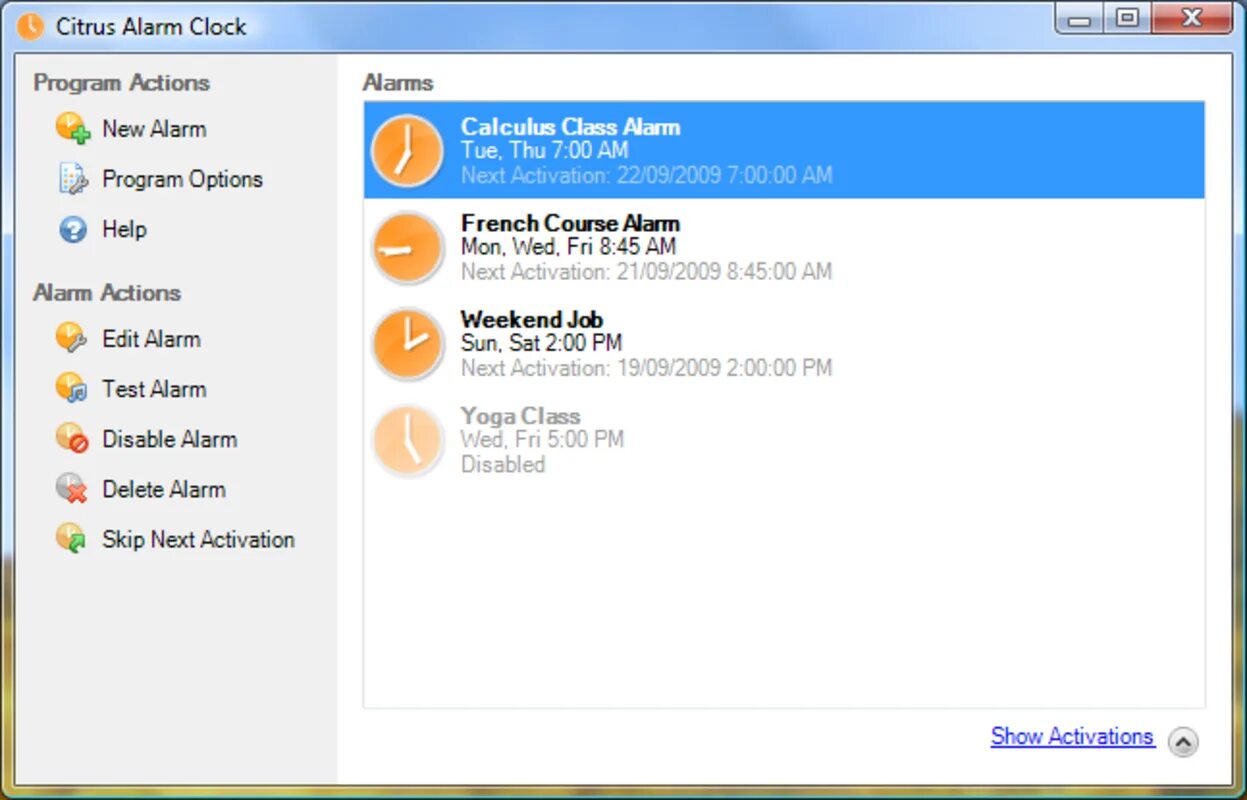Select the Yoga Class title

520,416
